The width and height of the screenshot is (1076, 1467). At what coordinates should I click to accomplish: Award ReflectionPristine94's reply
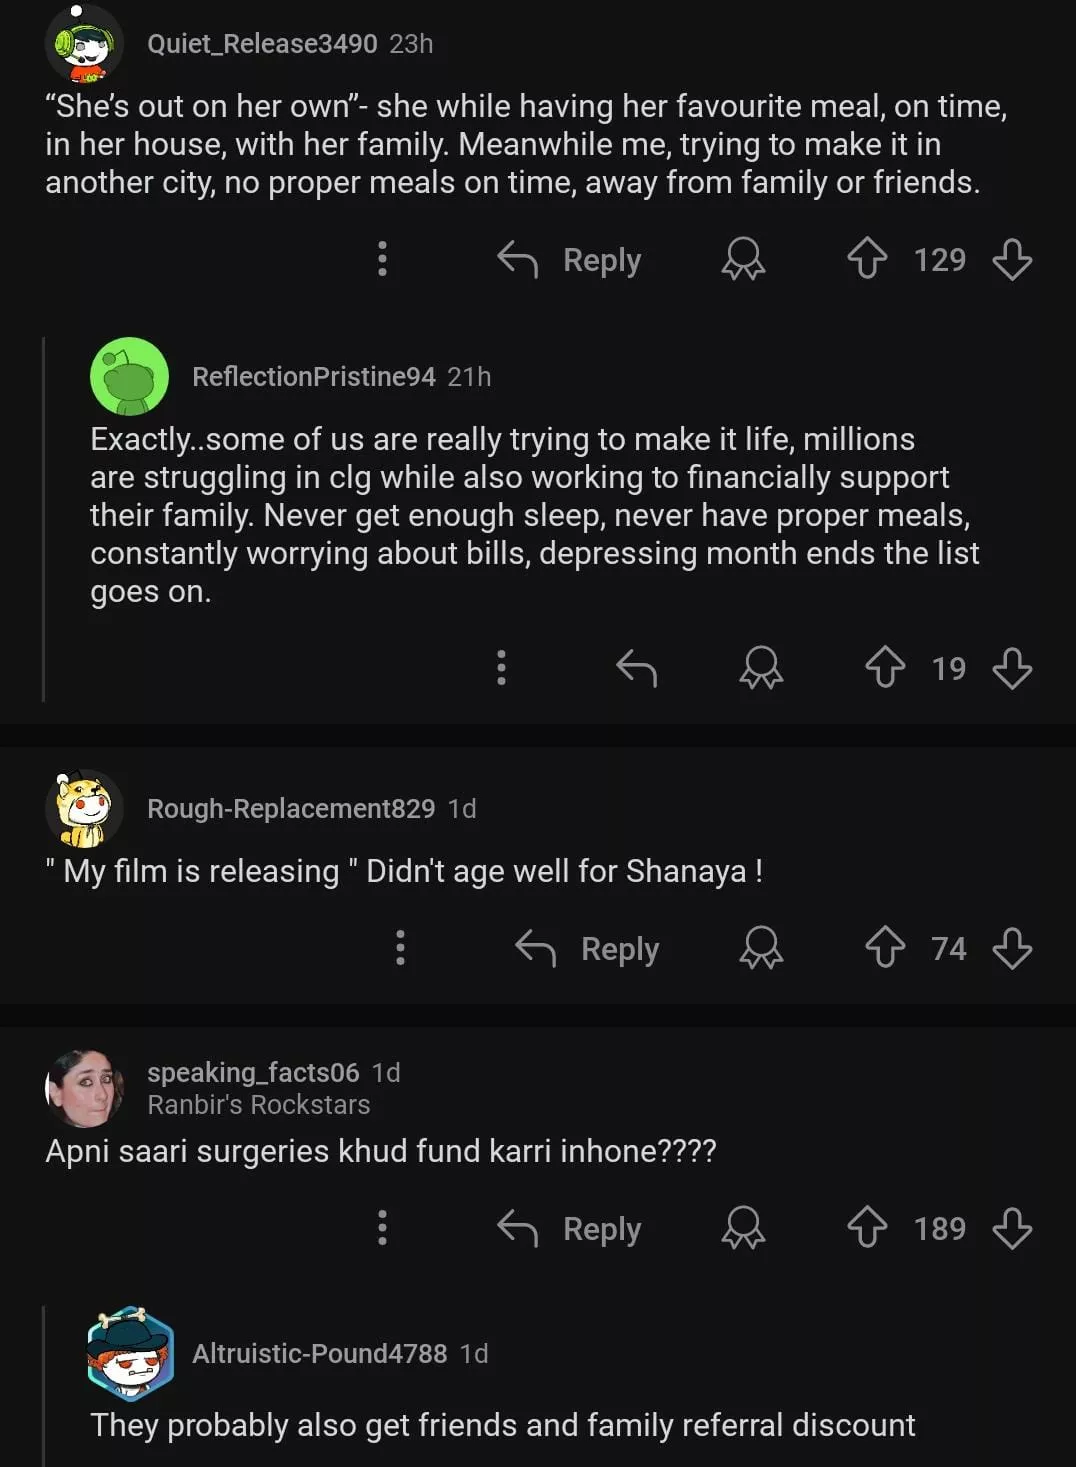coord(761,668)
